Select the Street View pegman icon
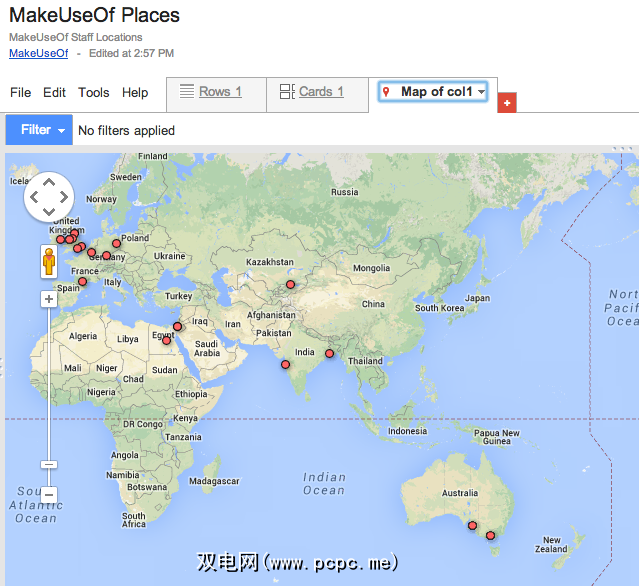The width and height of the screenshot is (639, 586). 49,262
